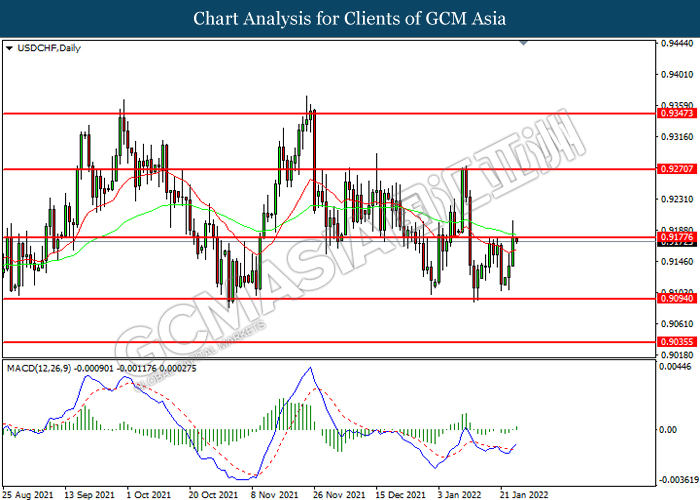Click the 20 Oct 2021 date label
Screen dimensions: 700x500
213,495
